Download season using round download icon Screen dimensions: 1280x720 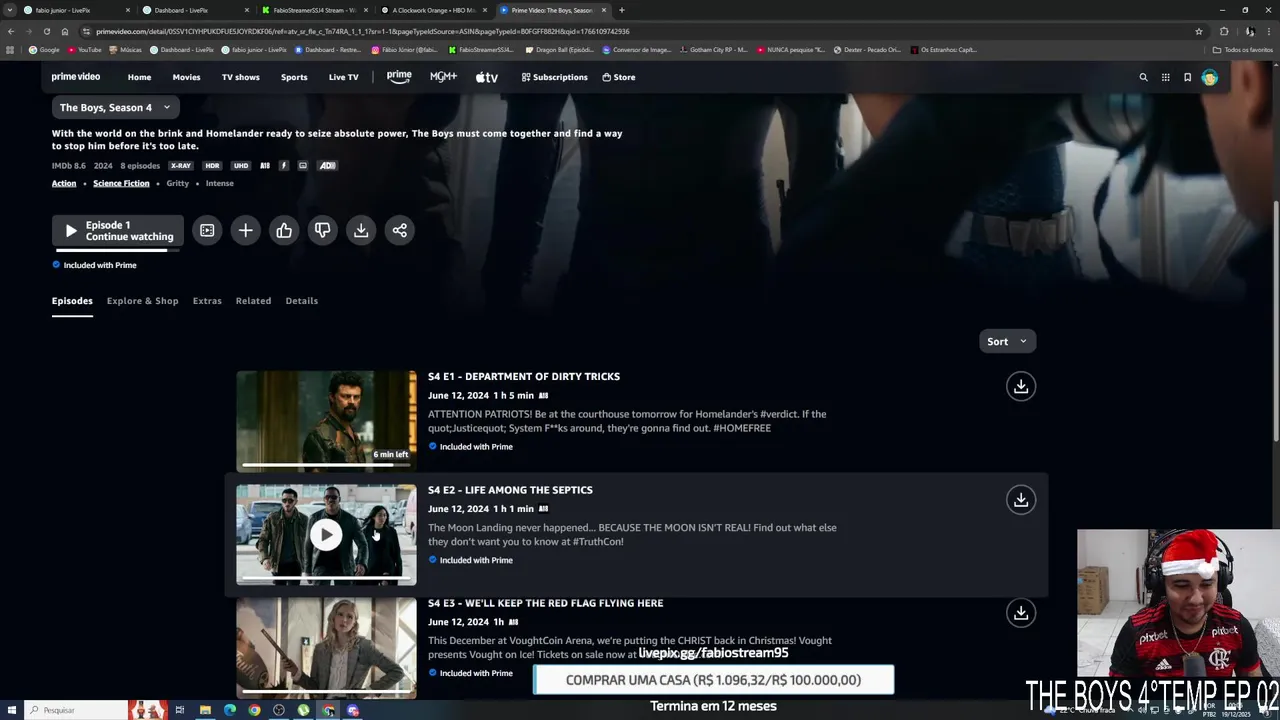[361, 231]
